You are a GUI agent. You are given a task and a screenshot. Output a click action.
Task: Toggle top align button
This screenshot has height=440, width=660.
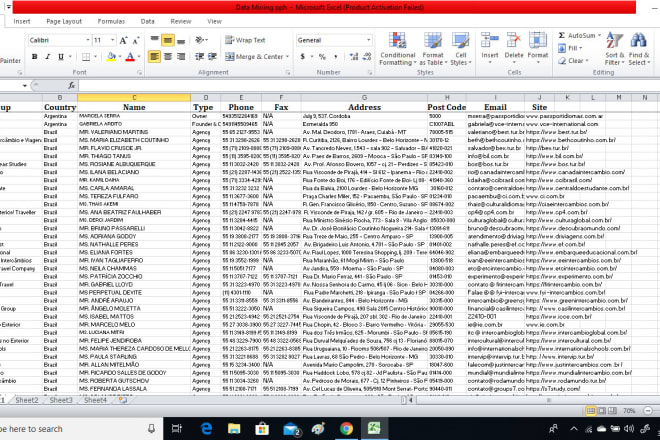coord(154,40)
